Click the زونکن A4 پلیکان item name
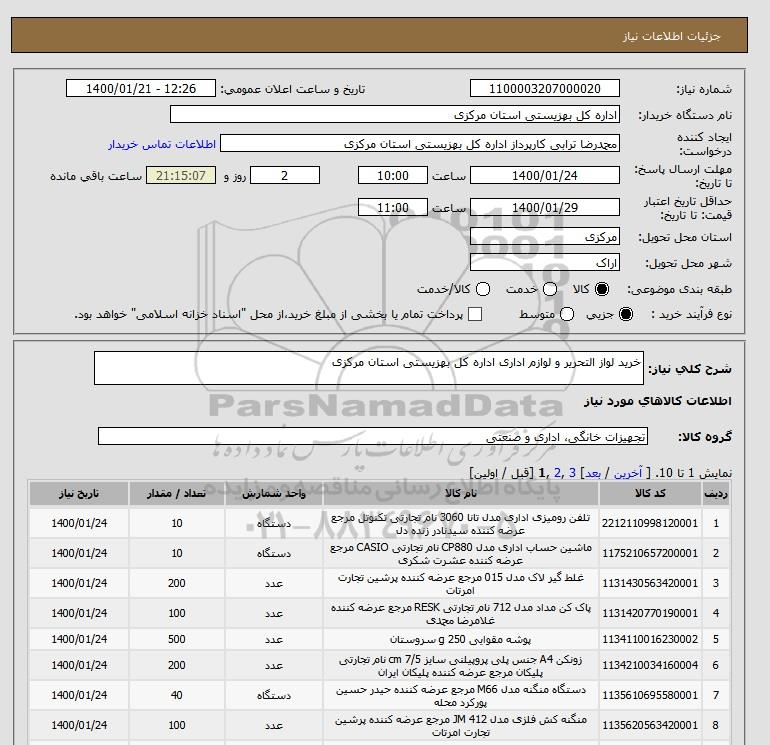770x745 pixels. (x=461, y=665)
